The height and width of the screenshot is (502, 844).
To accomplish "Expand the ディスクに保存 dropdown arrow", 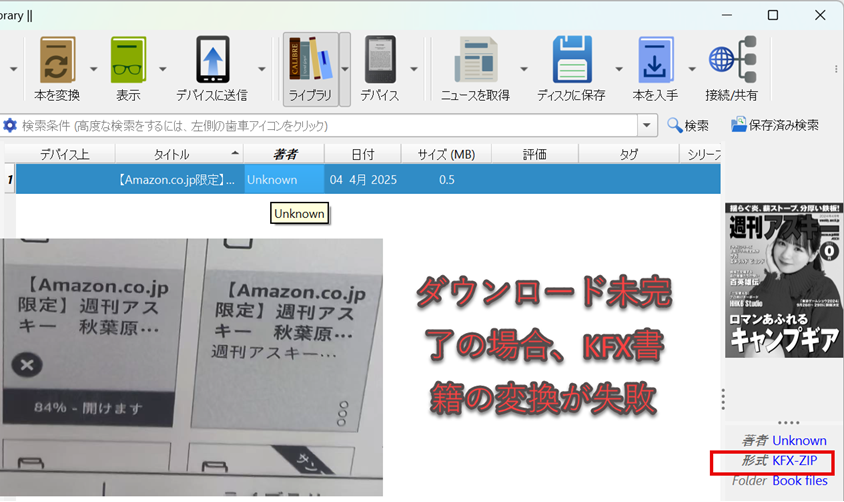I will (x=619, y=69).
